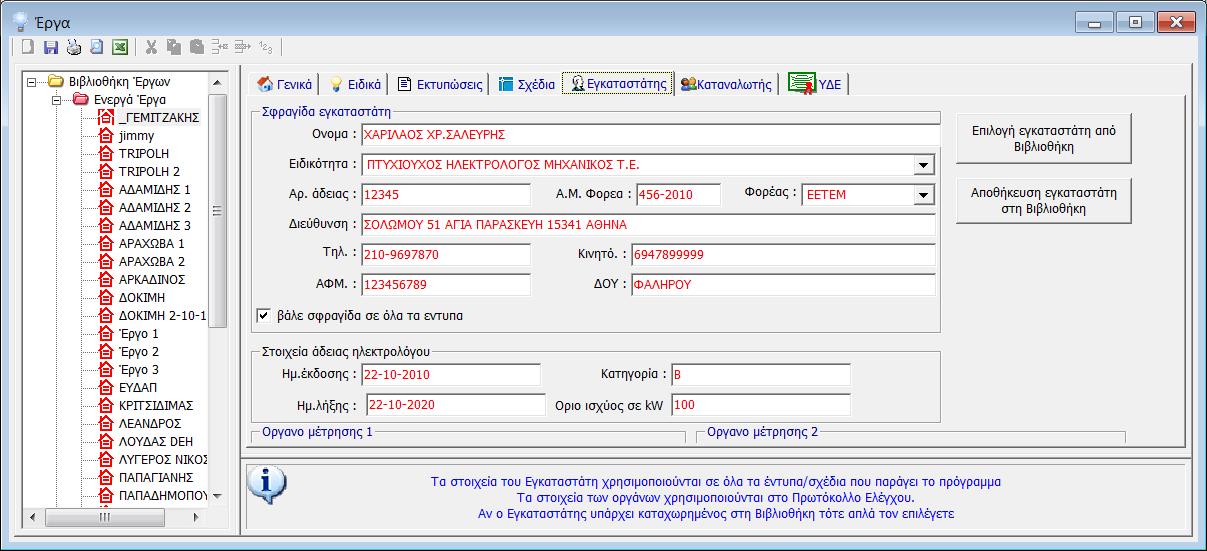Toggle 'βάλε σφραγίδα σε όλα τα εντυπα' checkbox
The image size is (1207, 551).
pos(264,315)
